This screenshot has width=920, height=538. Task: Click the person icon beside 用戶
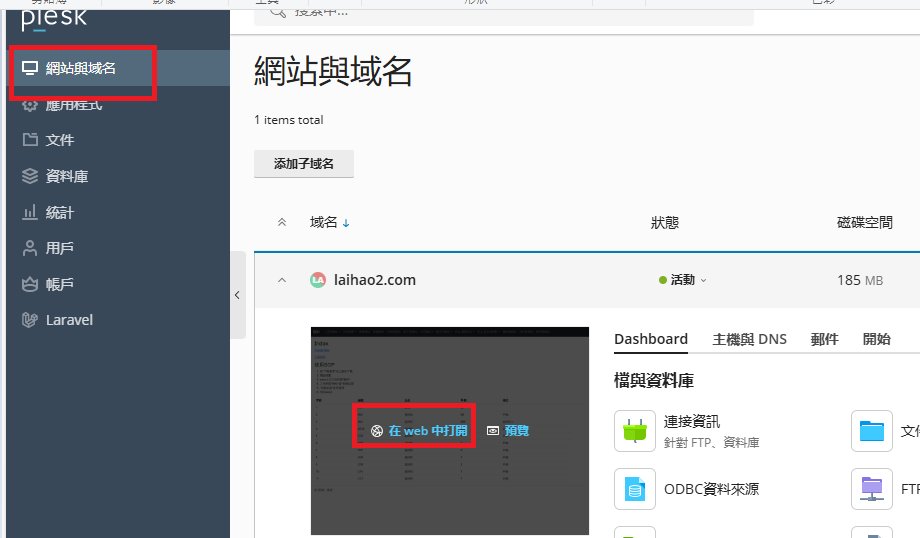pyautogui.click(x=30, y=248)
